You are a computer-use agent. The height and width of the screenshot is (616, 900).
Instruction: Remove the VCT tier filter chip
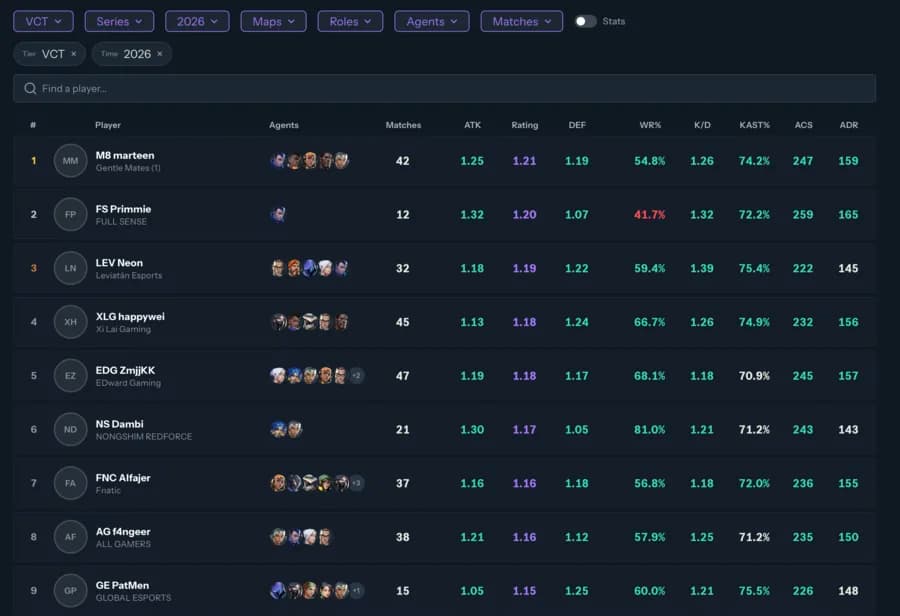tap(73, 54)
